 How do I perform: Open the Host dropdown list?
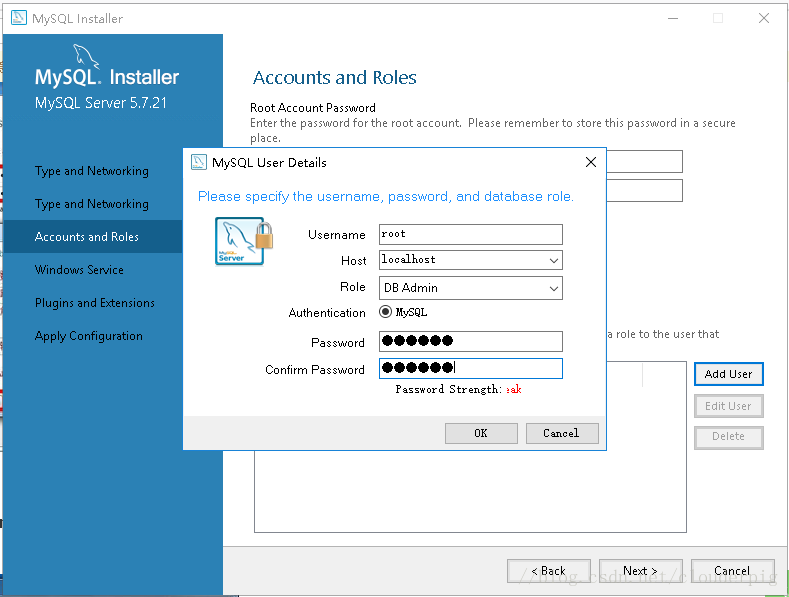[554, 260]
